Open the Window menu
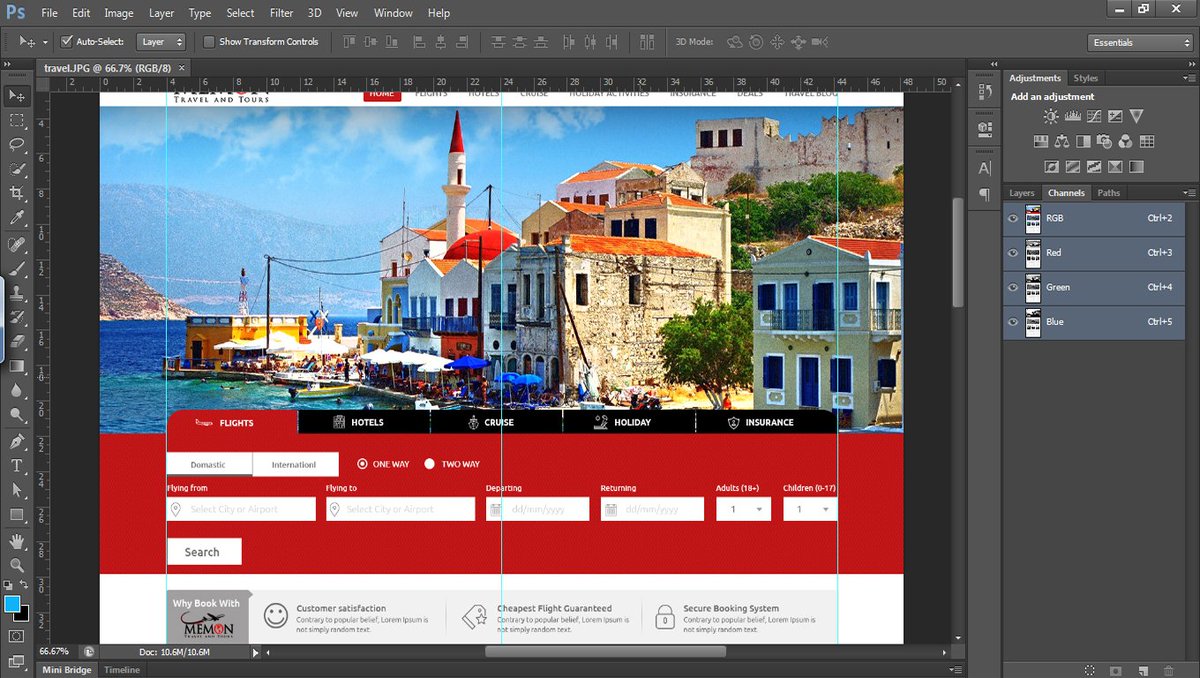The height and width of the screenshot is (678, 1200). pyautogui.click(x=393, y=13)
